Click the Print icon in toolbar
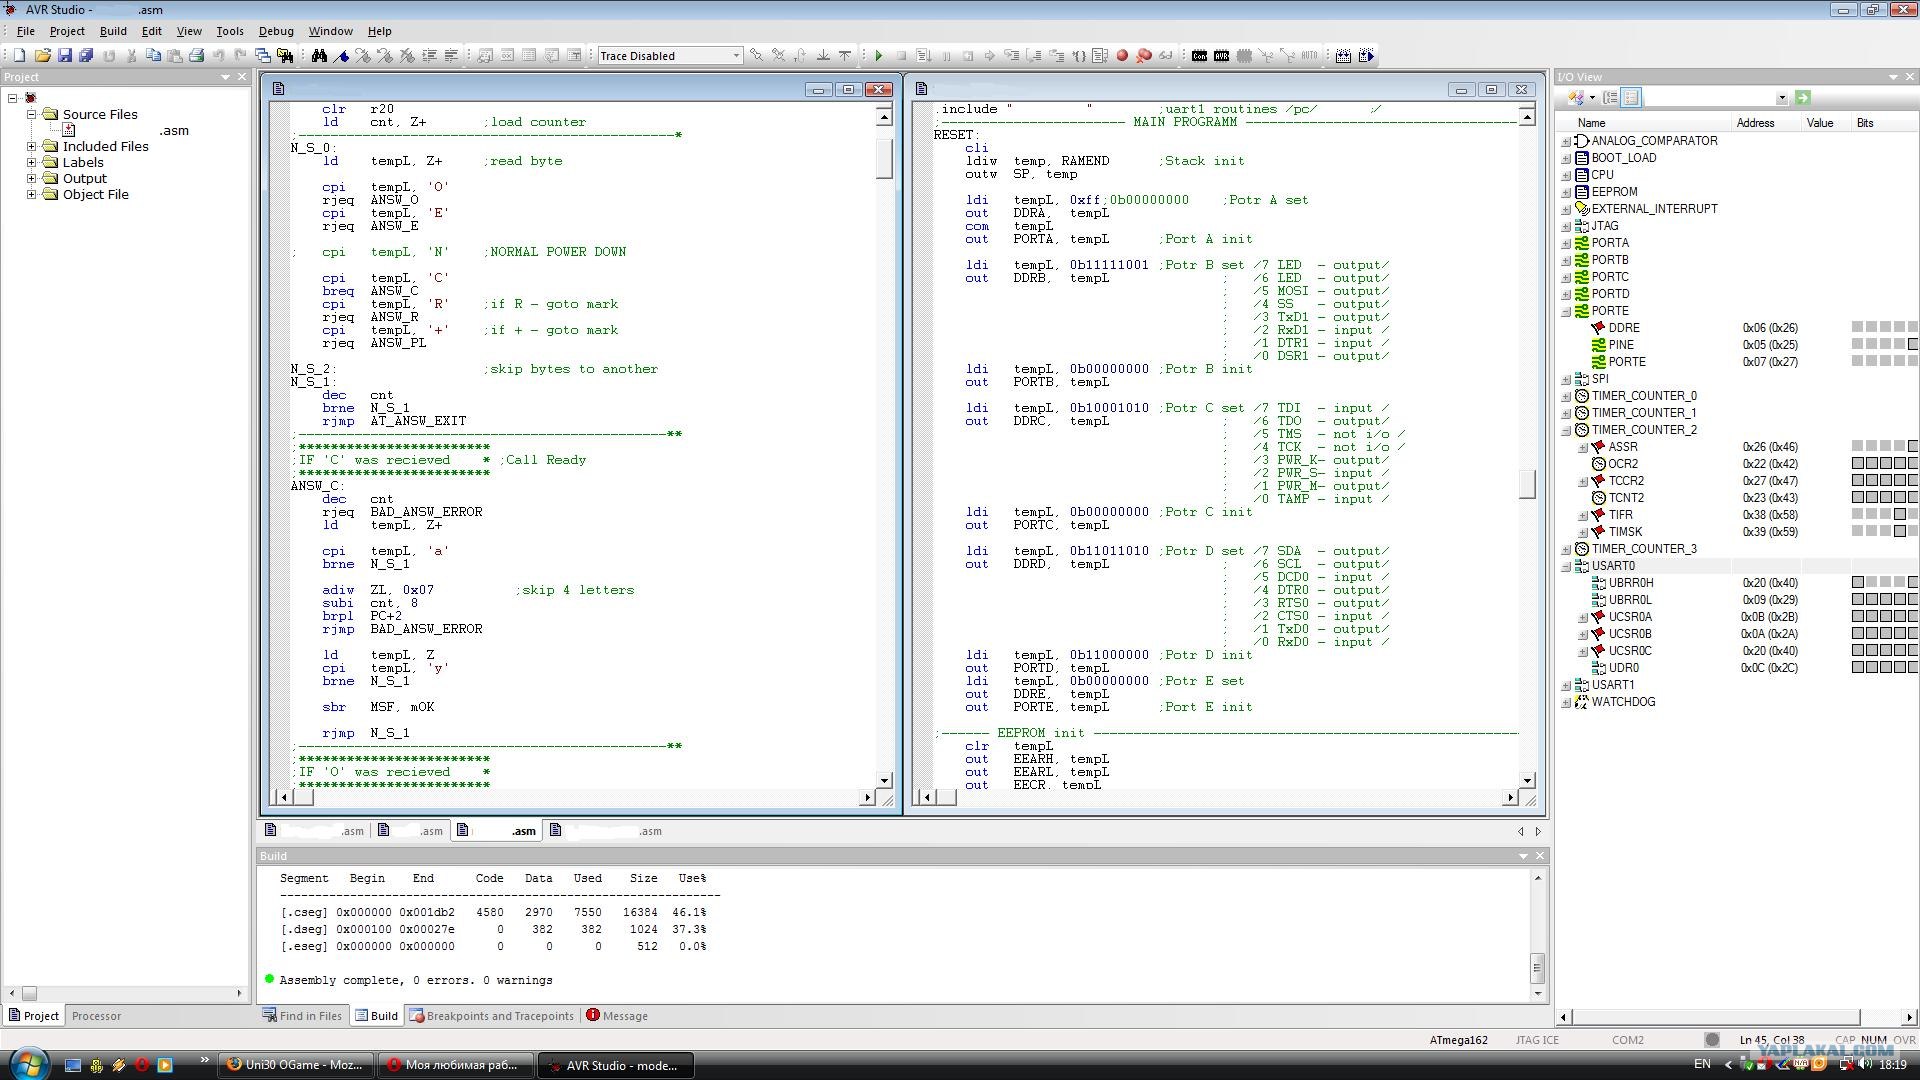Image resolution: width=1920 pixels, height=1080 pixels. 197,56
